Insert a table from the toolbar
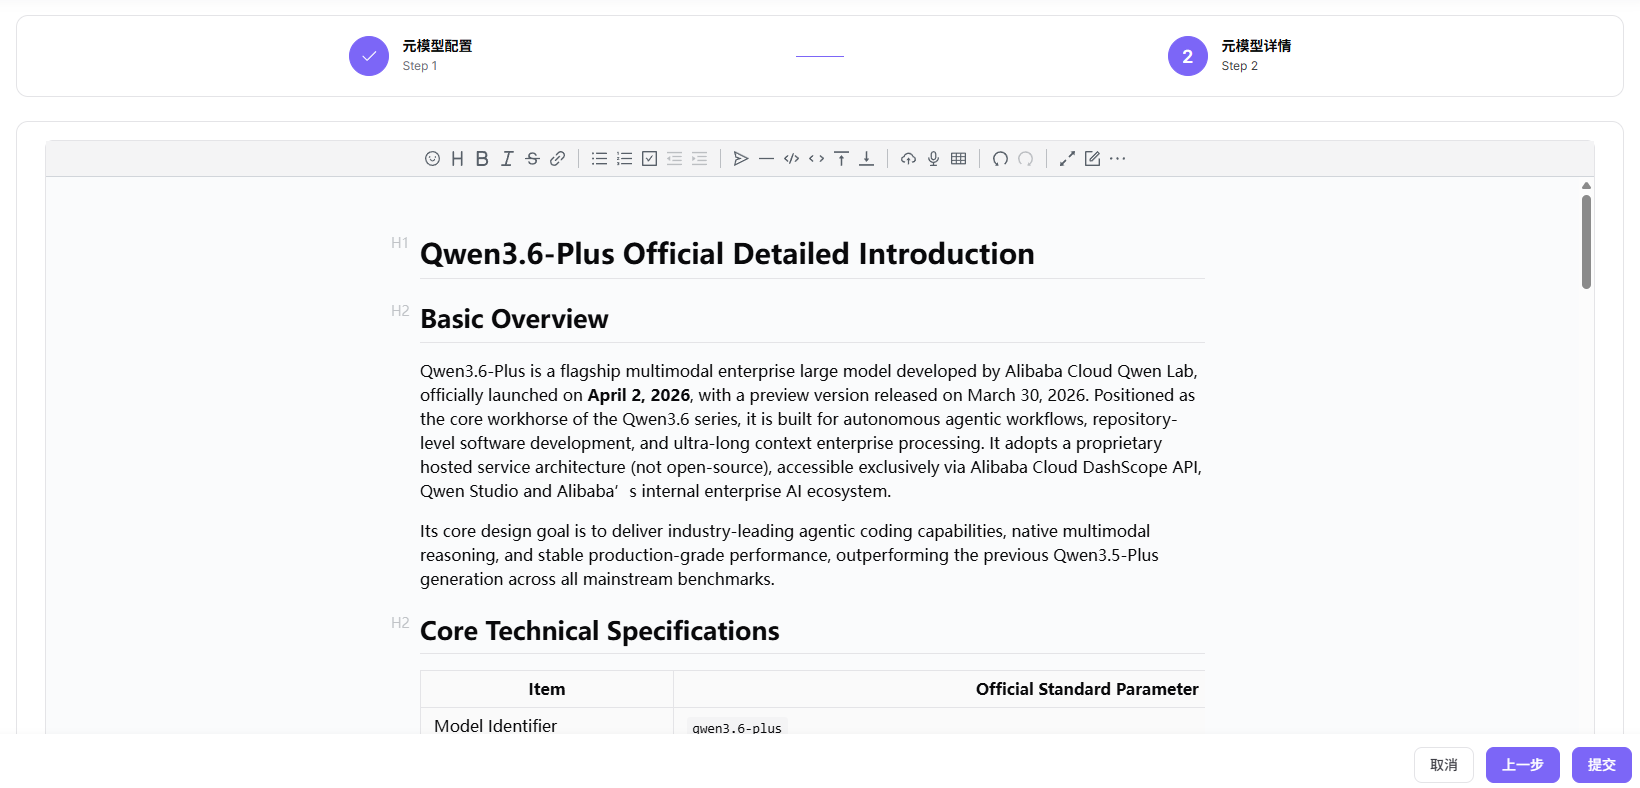 pos(958,159)
